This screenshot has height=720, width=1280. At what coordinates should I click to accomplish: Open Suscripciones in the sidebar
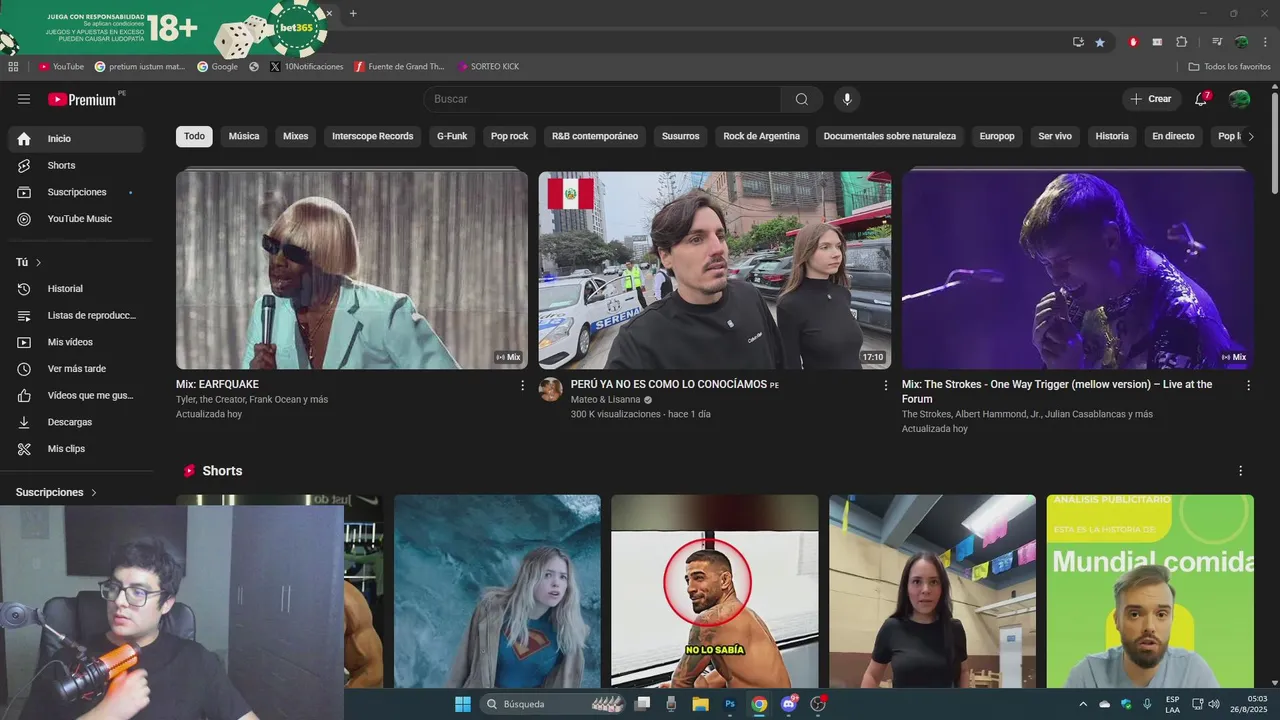(76, 192)
